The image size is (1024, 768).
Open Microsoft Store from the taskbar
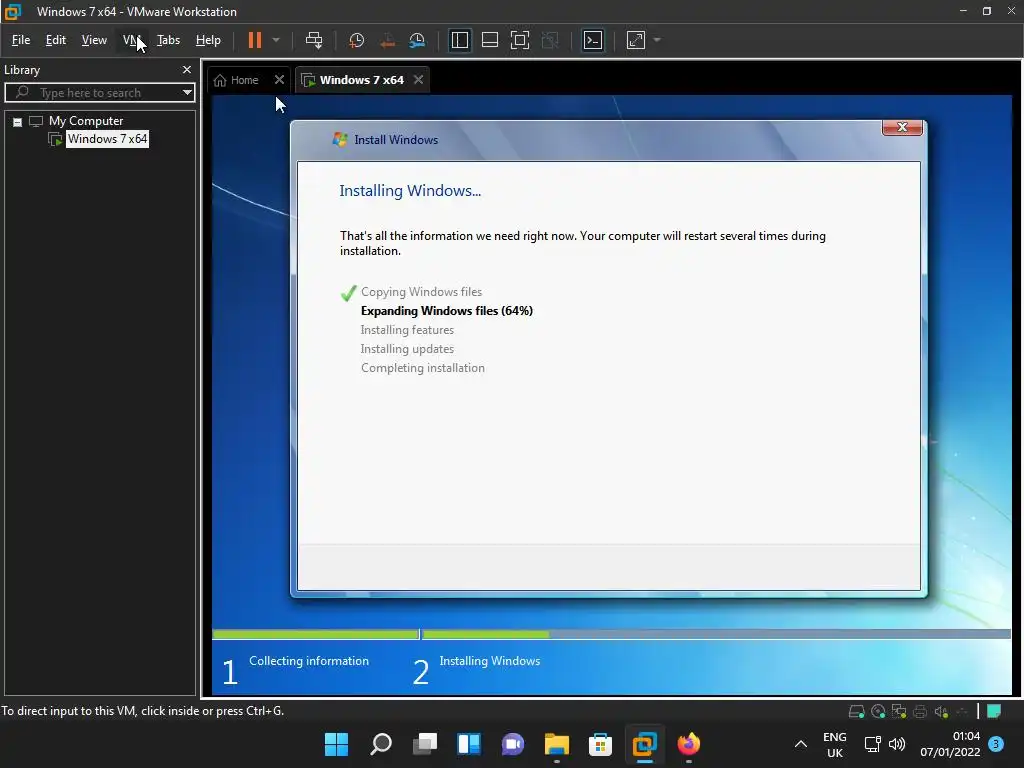600,744
